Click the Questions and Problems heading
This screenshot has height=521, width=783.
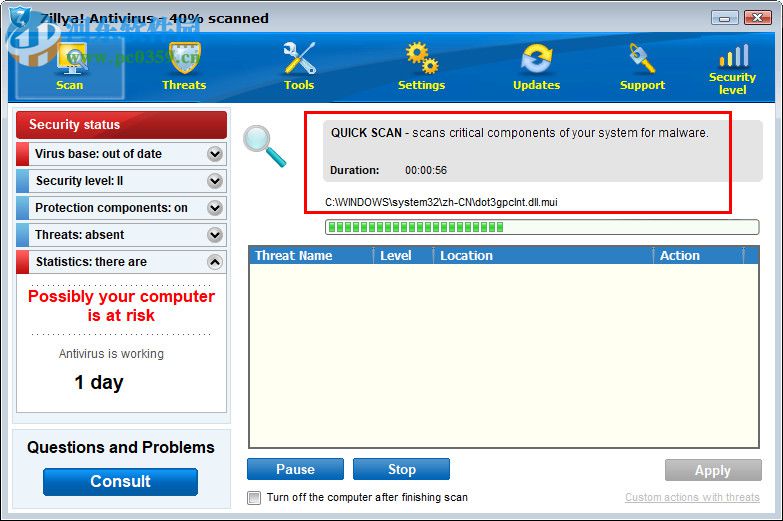[x=121, y=447]
